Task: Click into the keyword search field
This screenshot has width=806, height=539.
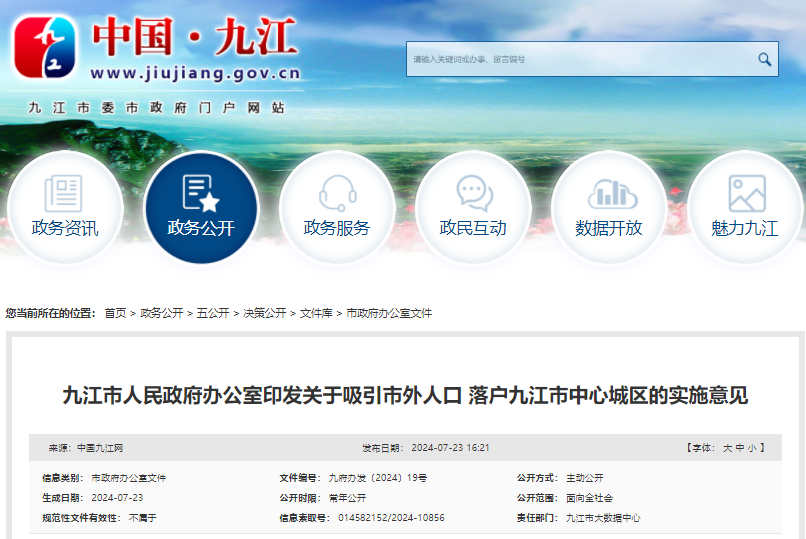Action: 580,60
